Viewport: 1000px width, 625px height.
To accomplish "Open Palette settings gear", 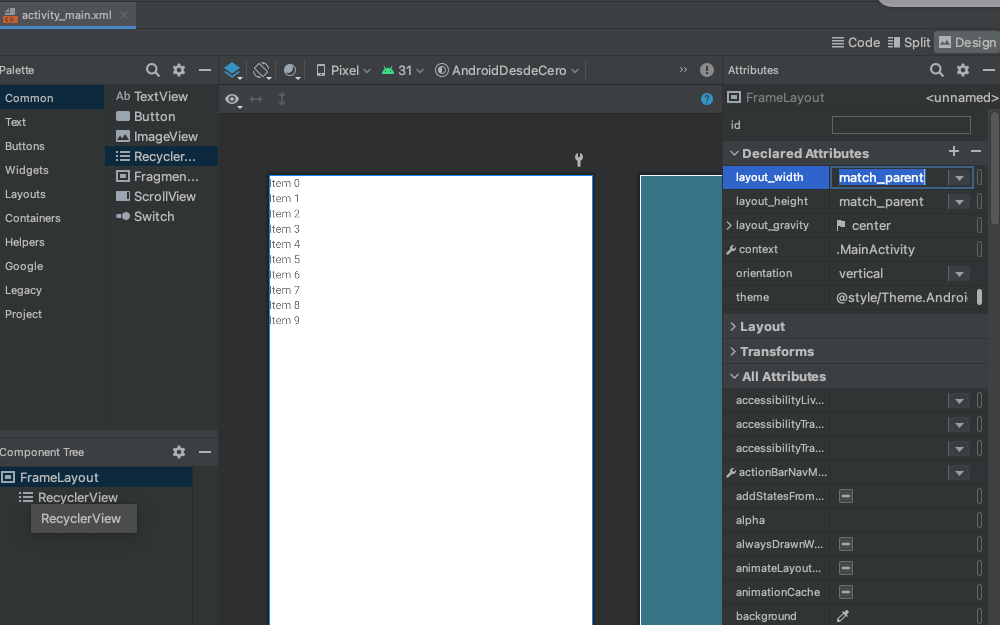I will click(179, 70).
